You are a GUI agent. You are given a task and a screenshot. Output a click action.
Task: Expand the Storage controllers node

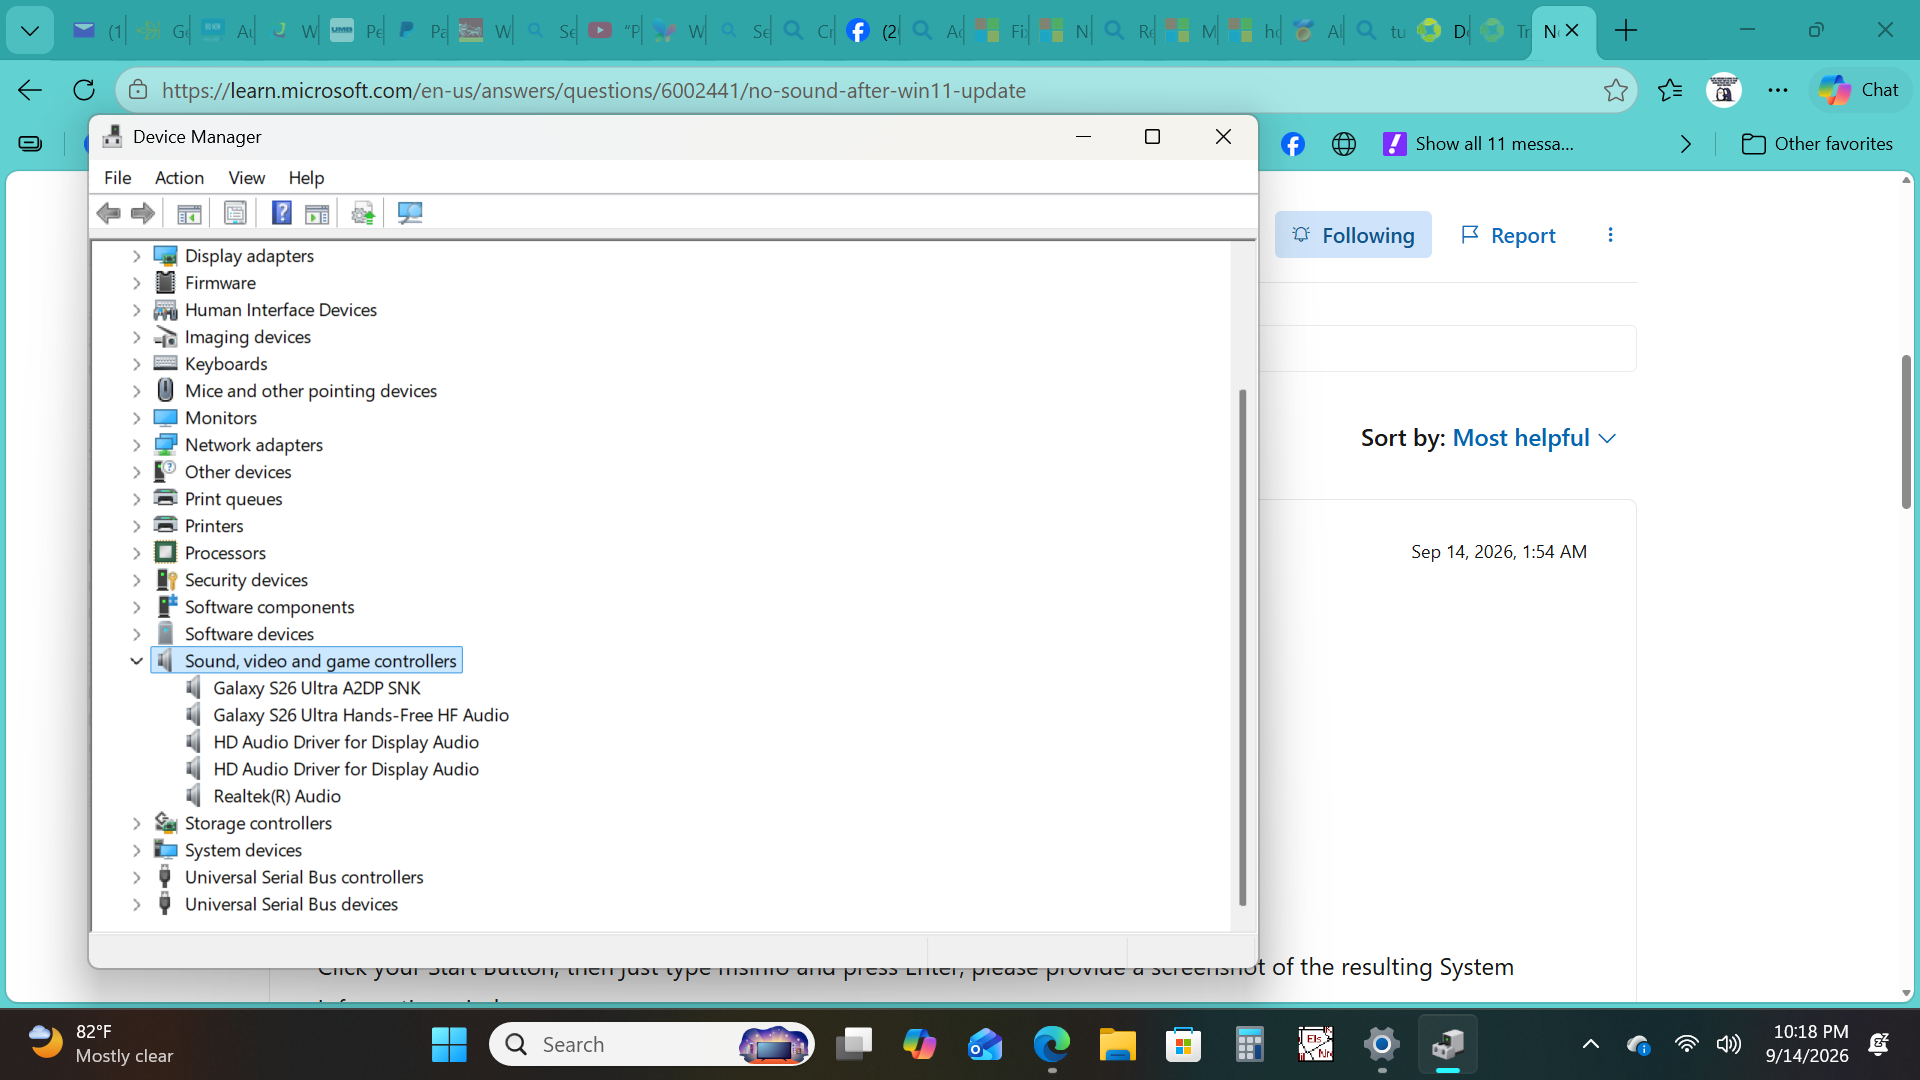pyautogui.click(x=137, y=823)
